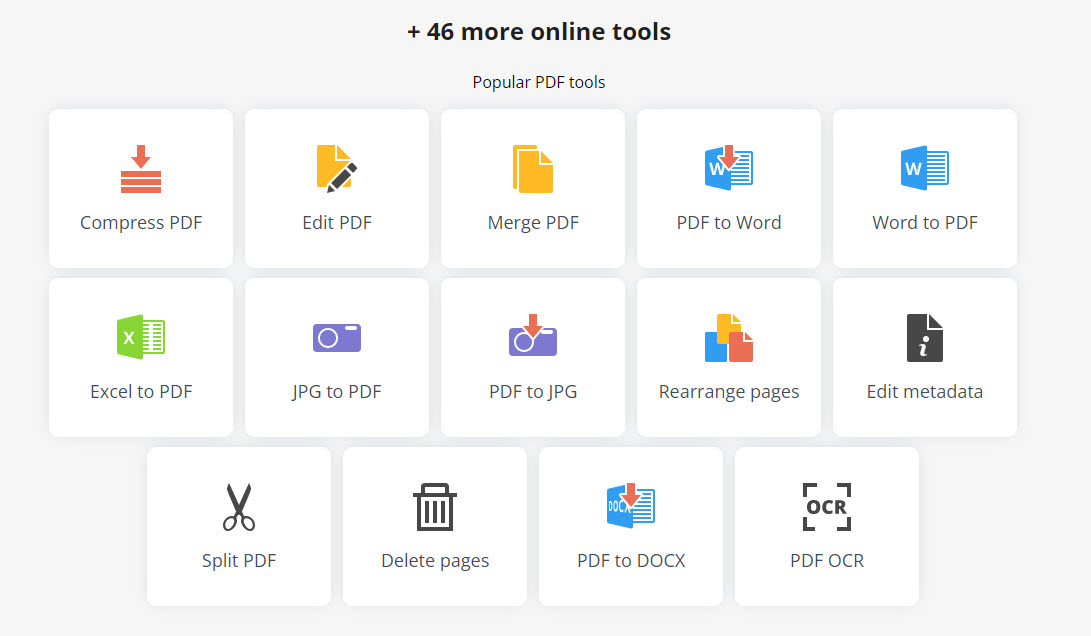Select the Edit PDF pencil icon
Viewport: 1091px width, 636px height.
[x=336, y=169]
